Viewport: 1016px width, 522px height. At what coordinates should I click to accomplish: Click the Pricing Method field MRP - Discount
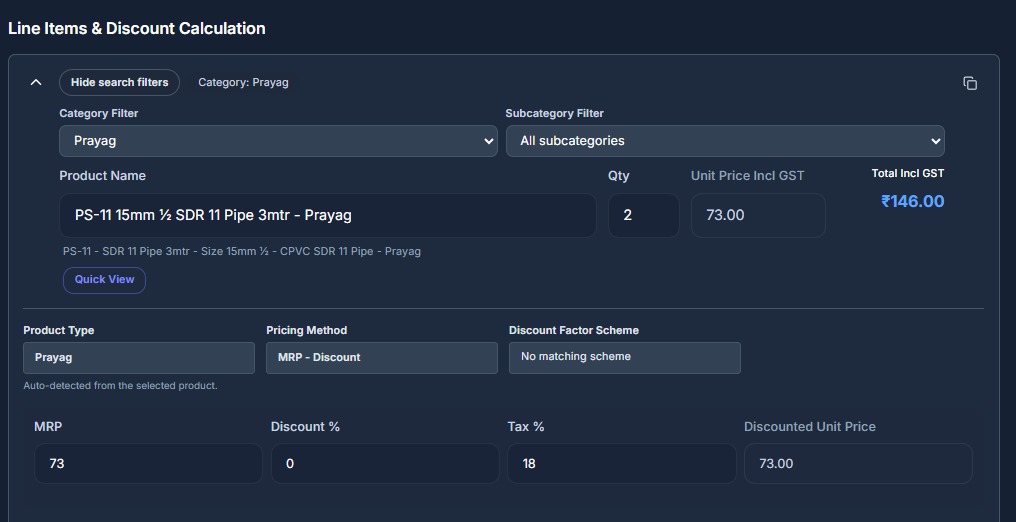click(382, 357)
